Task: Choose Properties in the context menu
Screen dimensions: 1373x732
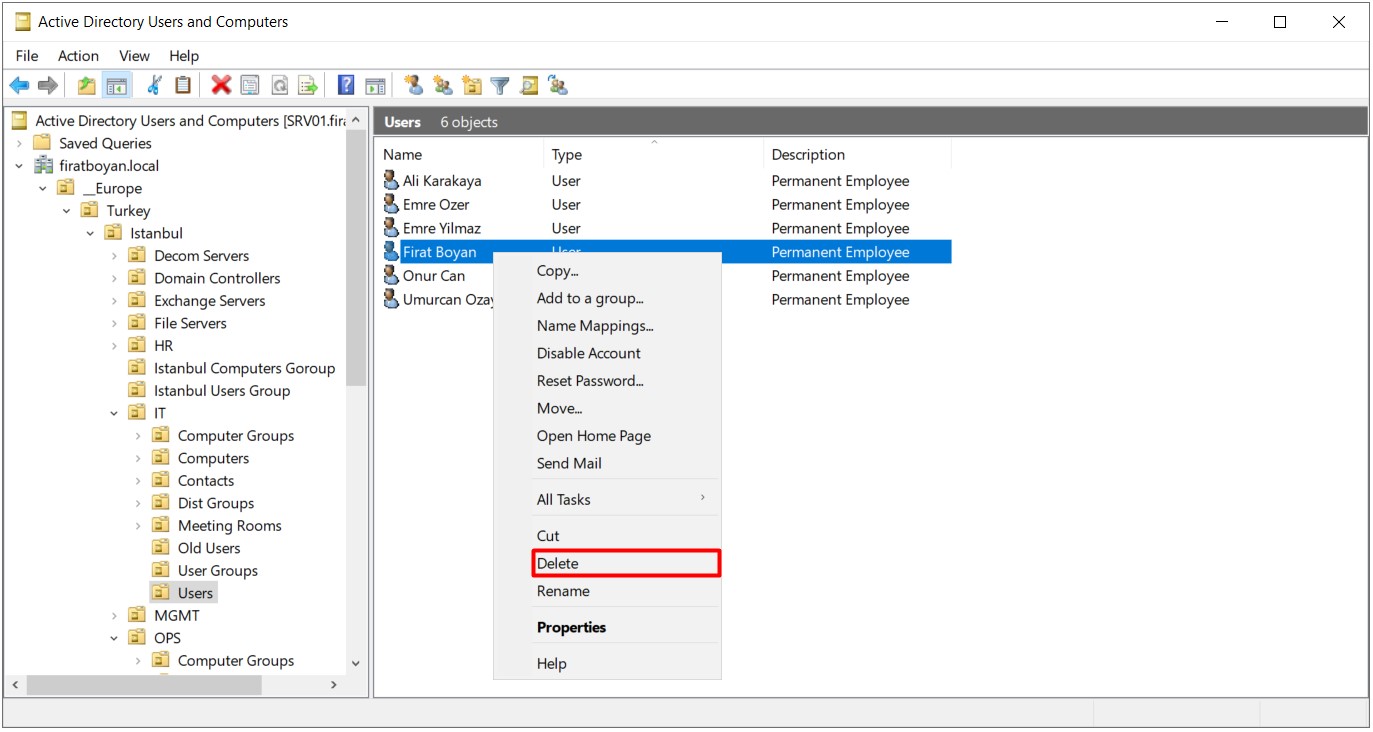Action: (607, 627)
